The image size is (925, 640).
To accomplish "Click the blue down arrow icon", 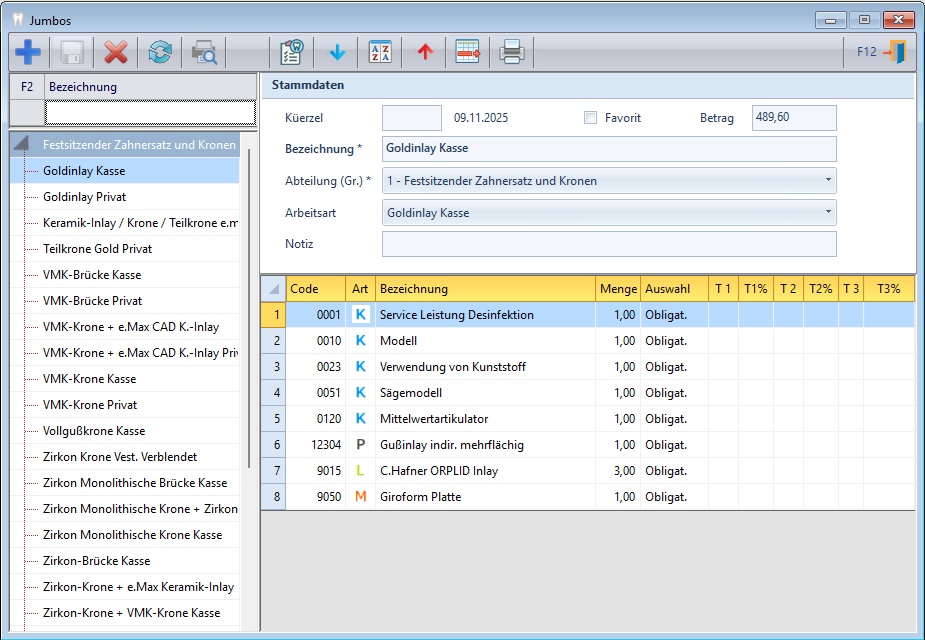I will tap(337, 52).
